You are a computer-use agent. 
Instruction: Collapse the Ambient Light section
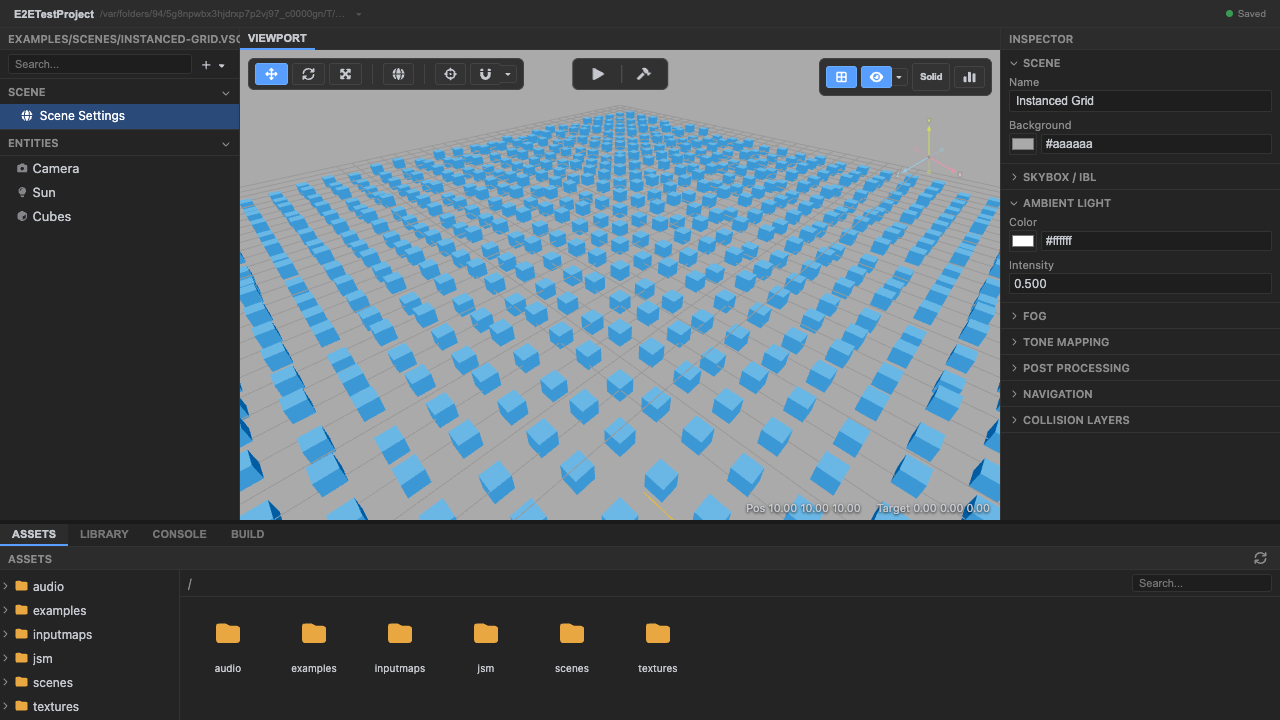click(1140, 203)
